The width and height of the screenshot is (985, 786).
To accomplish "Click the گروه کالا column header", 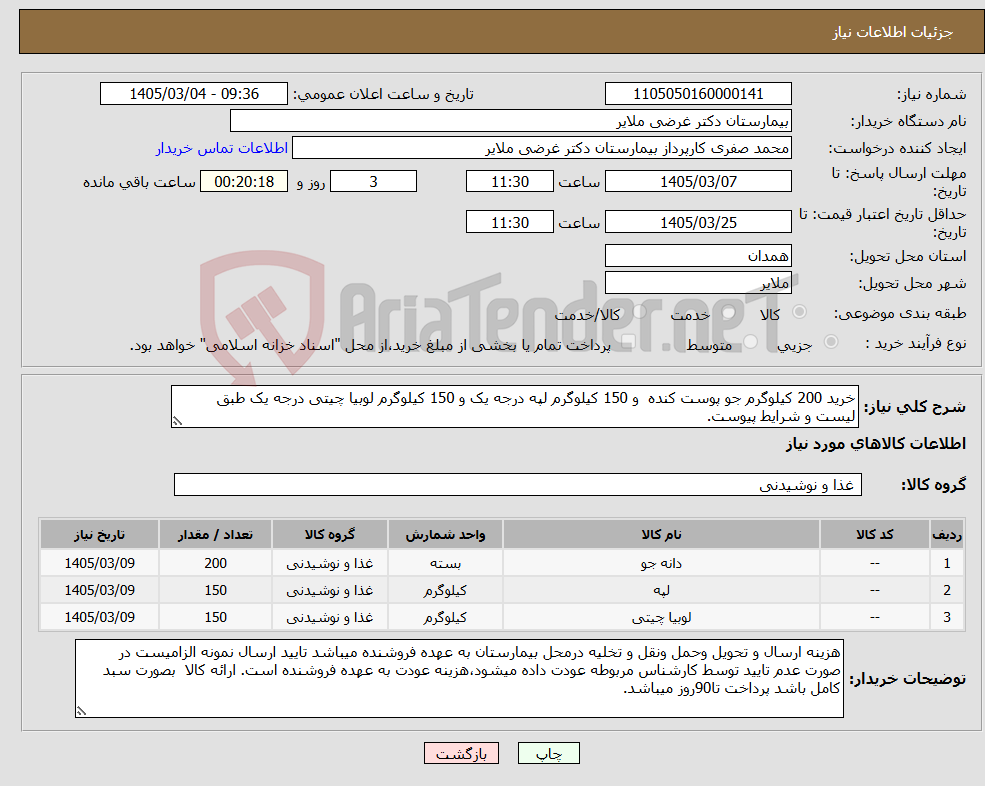I will pos(330,534).
